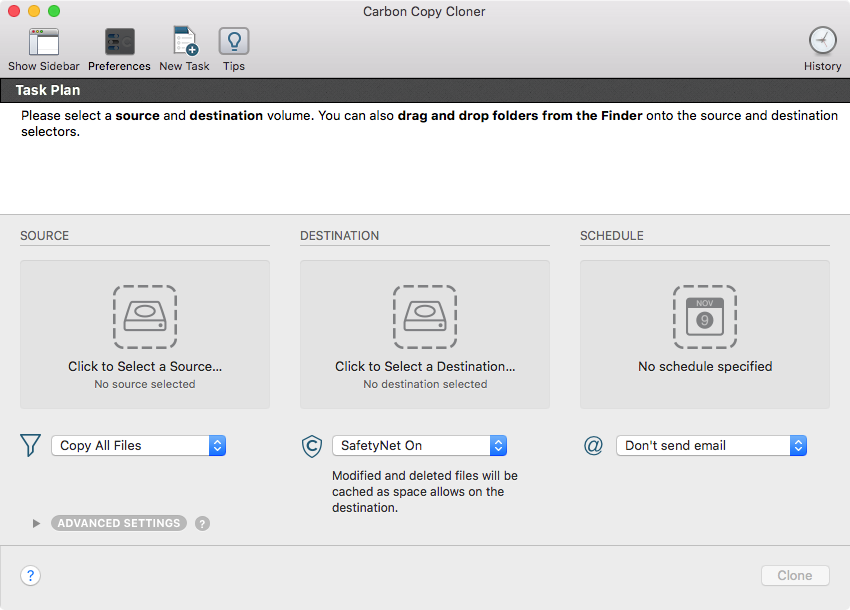Open the Tips lightbulb icon
This screenshot has width=850, height=610.
234,41
